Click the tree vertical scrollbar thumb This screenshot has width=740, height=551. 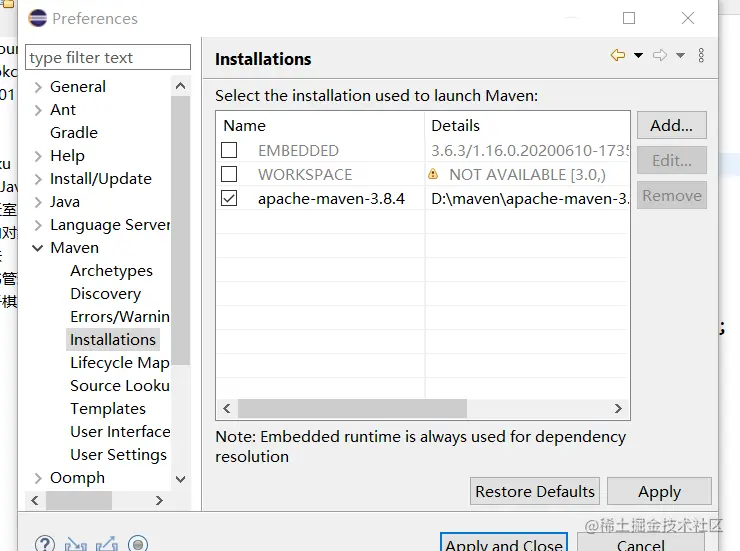pos(180,230)
